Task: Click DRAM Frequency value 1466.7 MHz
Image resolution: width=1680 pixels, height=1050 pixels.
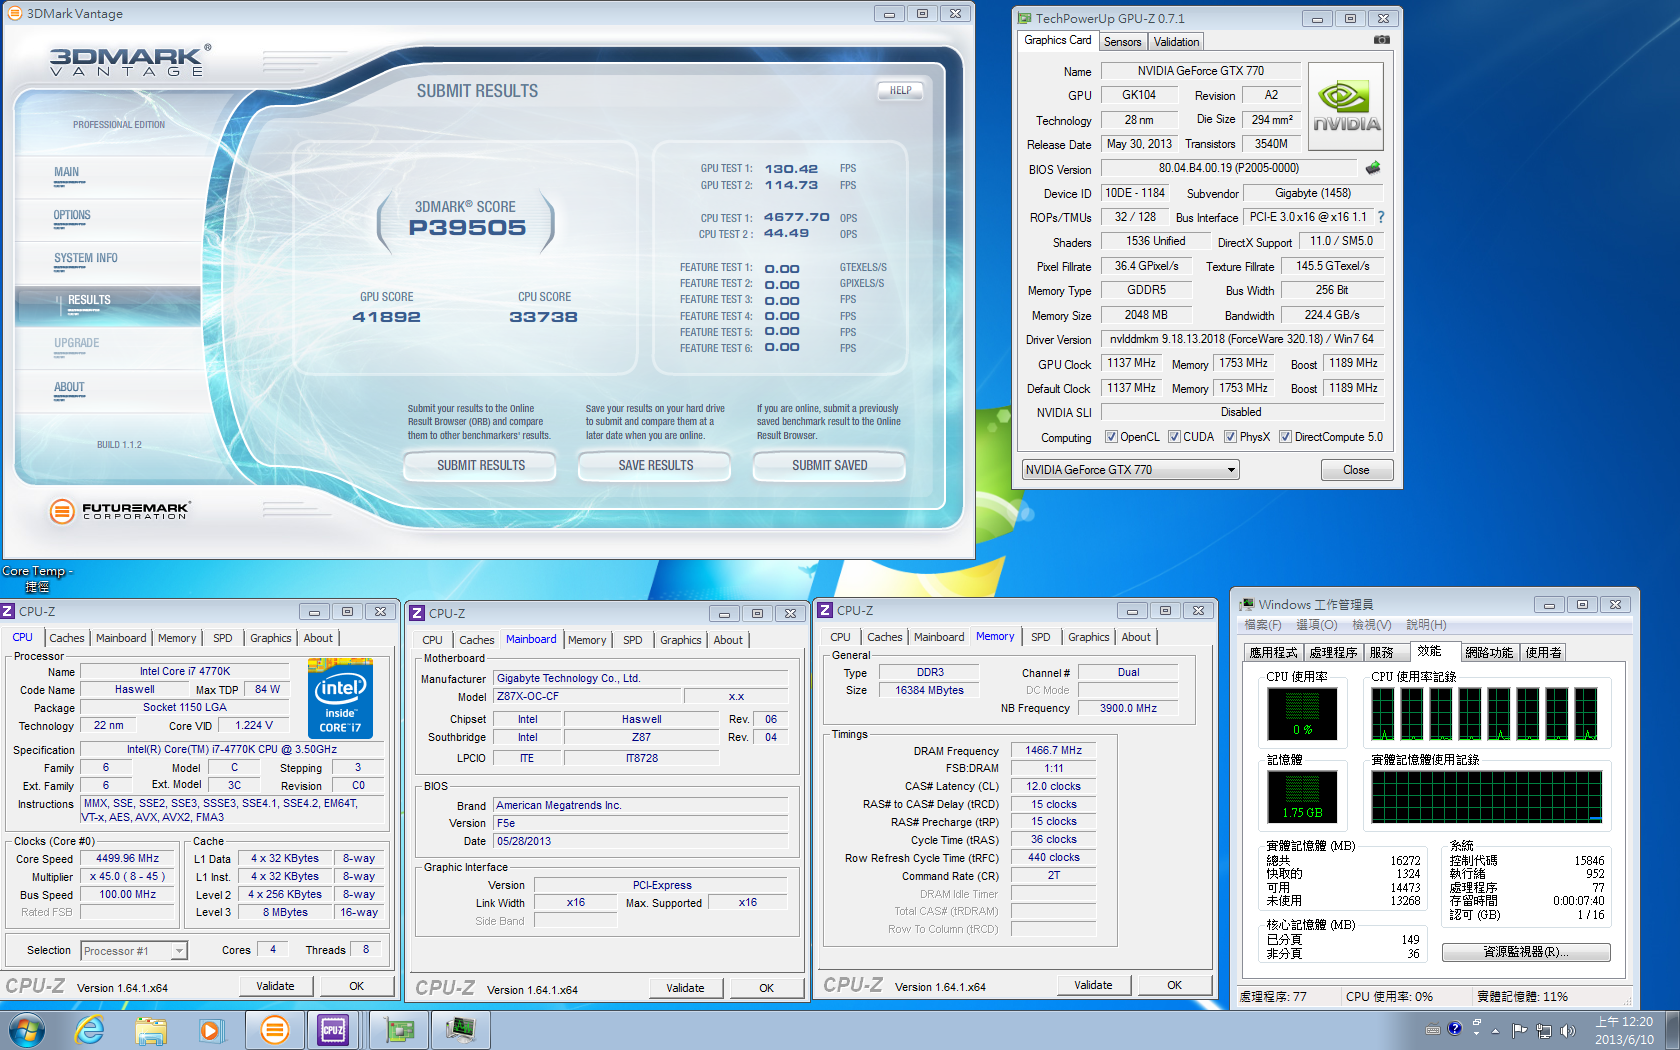Action: 1053,750
